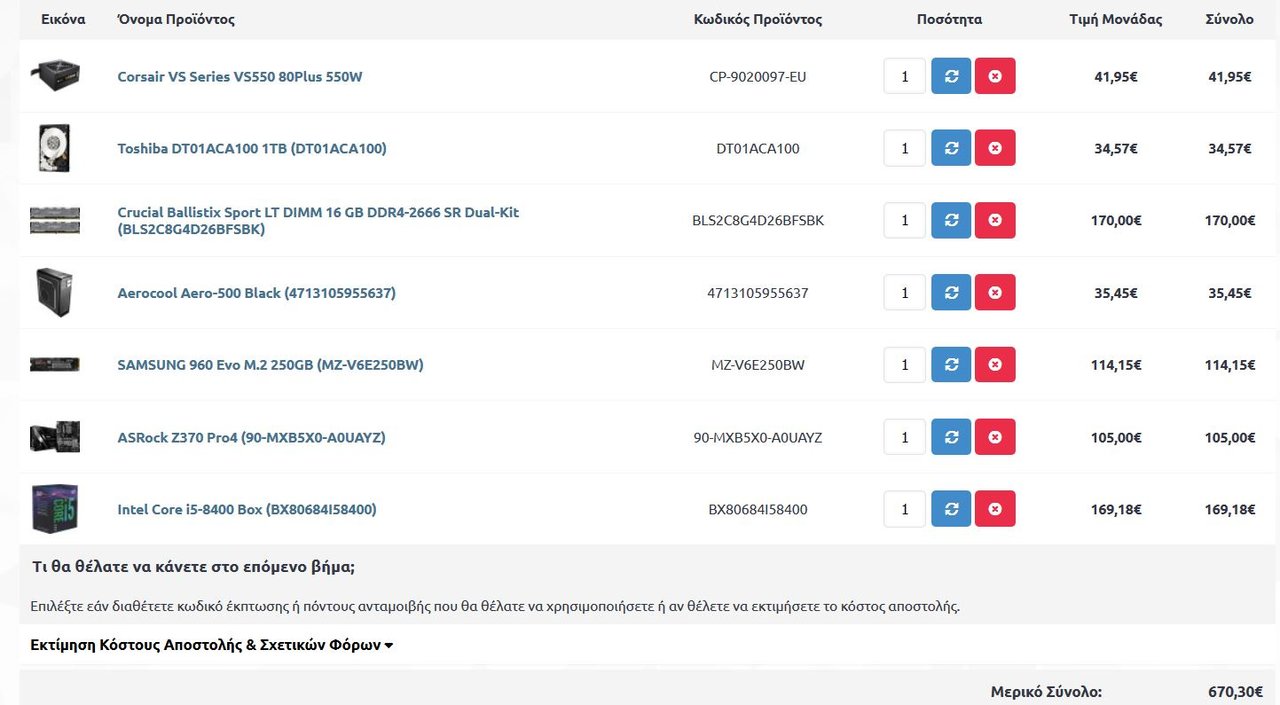Image resolution: width=1280 pixels, height=705 pixels.
Task: Open Samsung 960 Evo SSD image
Action: [x=55, y=365]
